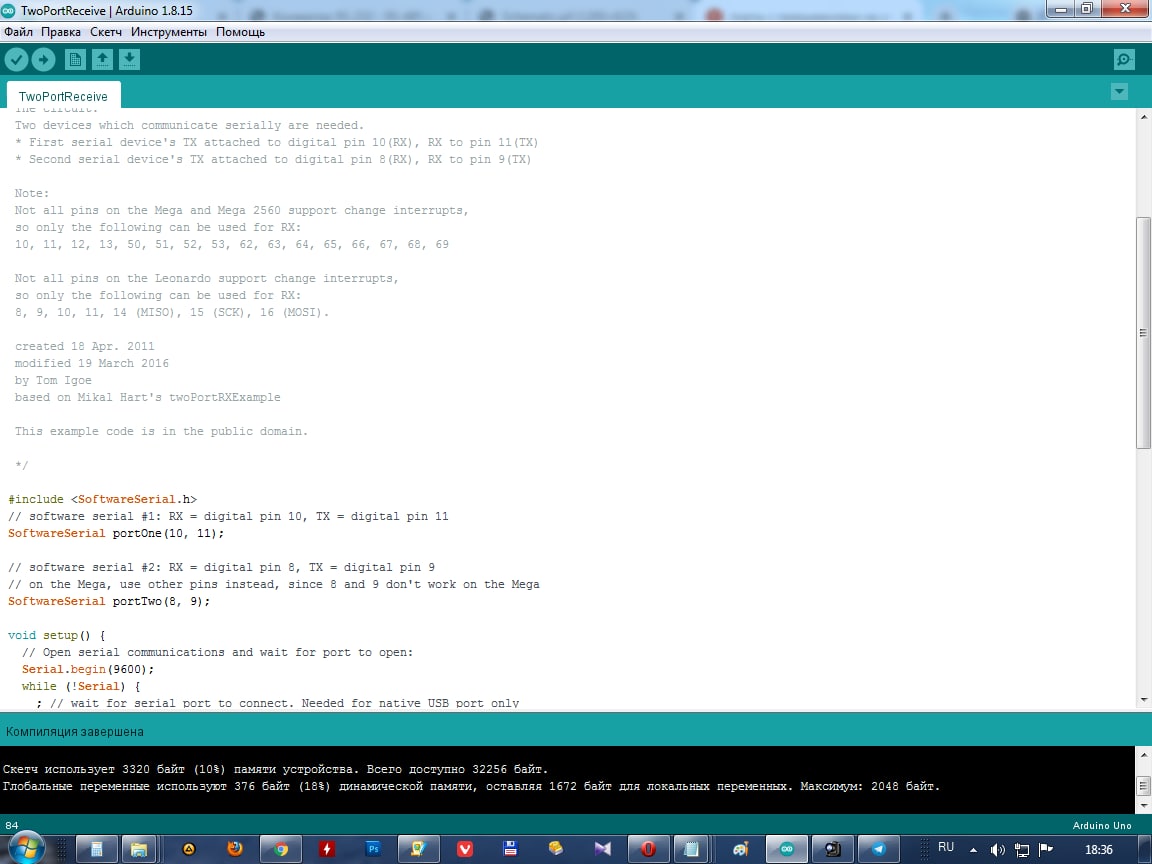
Task: Open Photoshop from the taskbar
Action: [373, 849]
